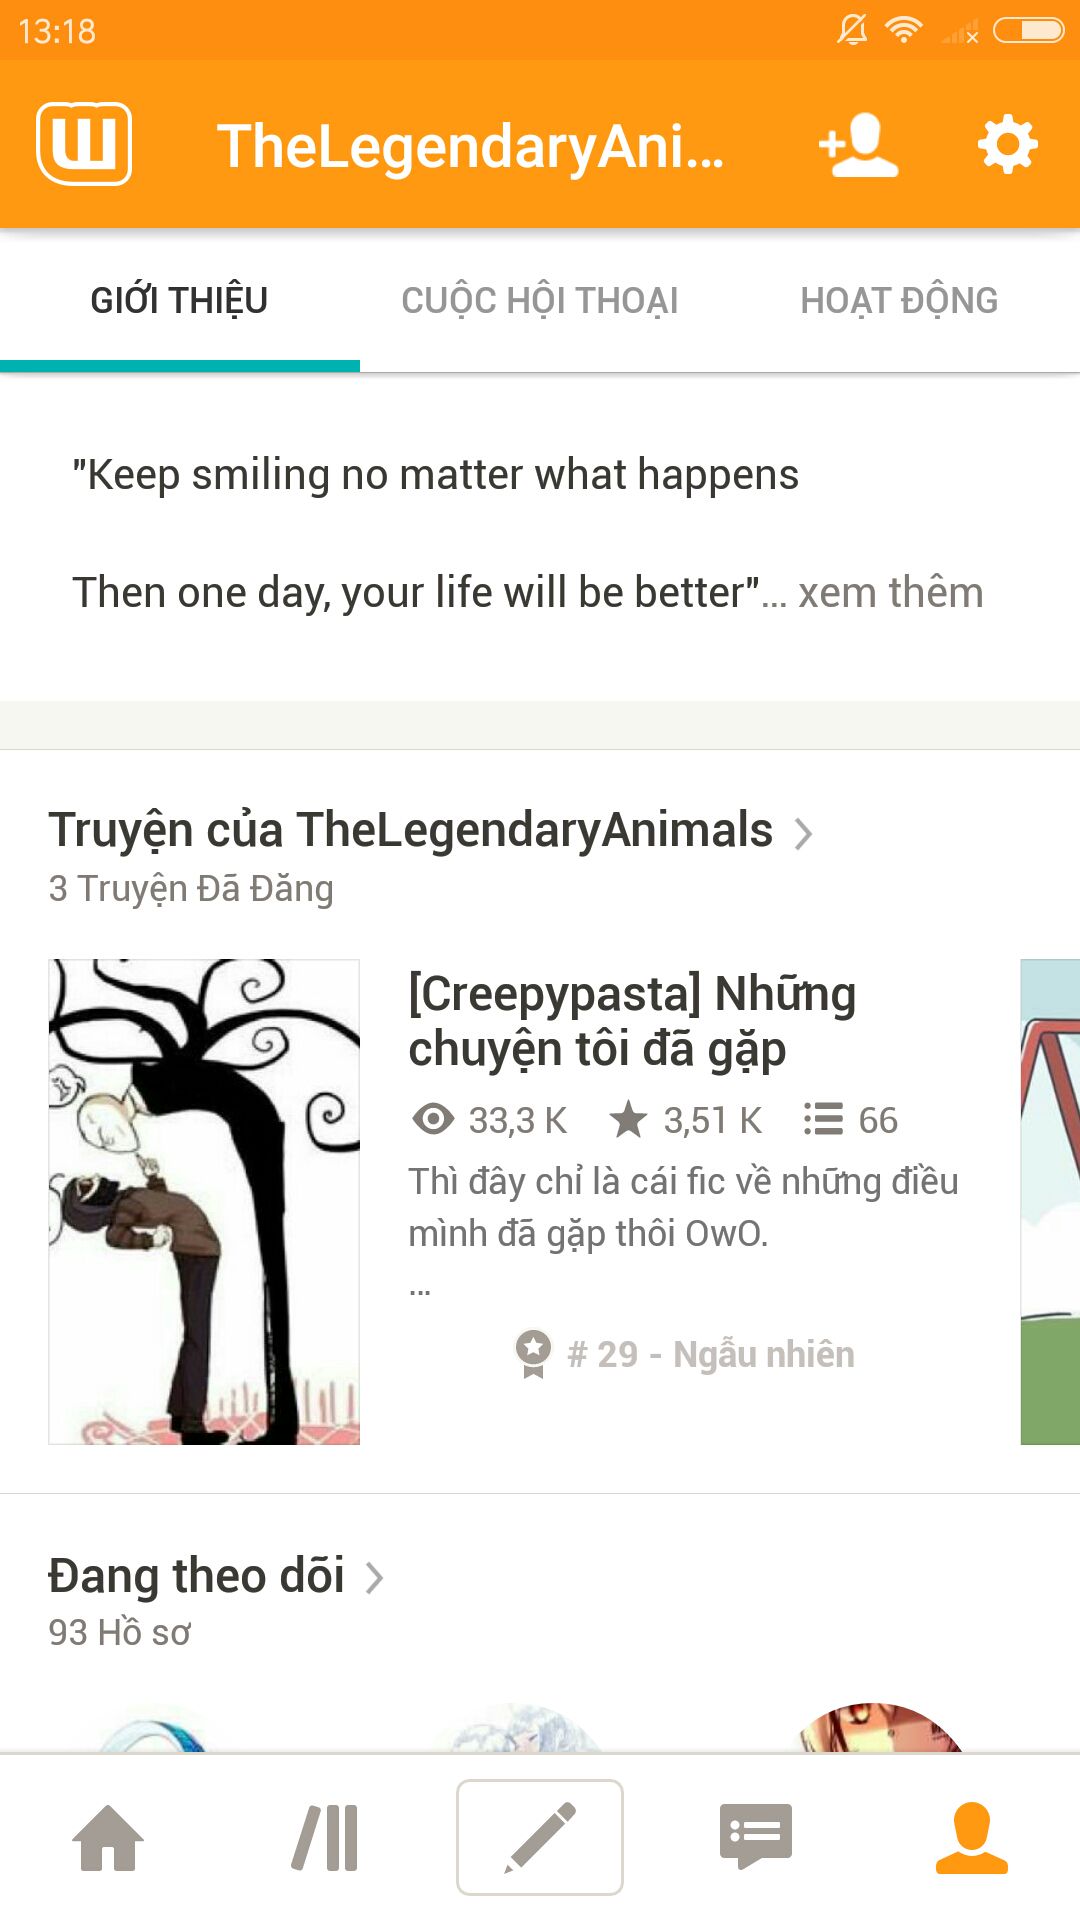Screen dimensions: 1080x1920
Task: Open the Creepypasta story cover thumbnail
Action: click(204, 1202)
